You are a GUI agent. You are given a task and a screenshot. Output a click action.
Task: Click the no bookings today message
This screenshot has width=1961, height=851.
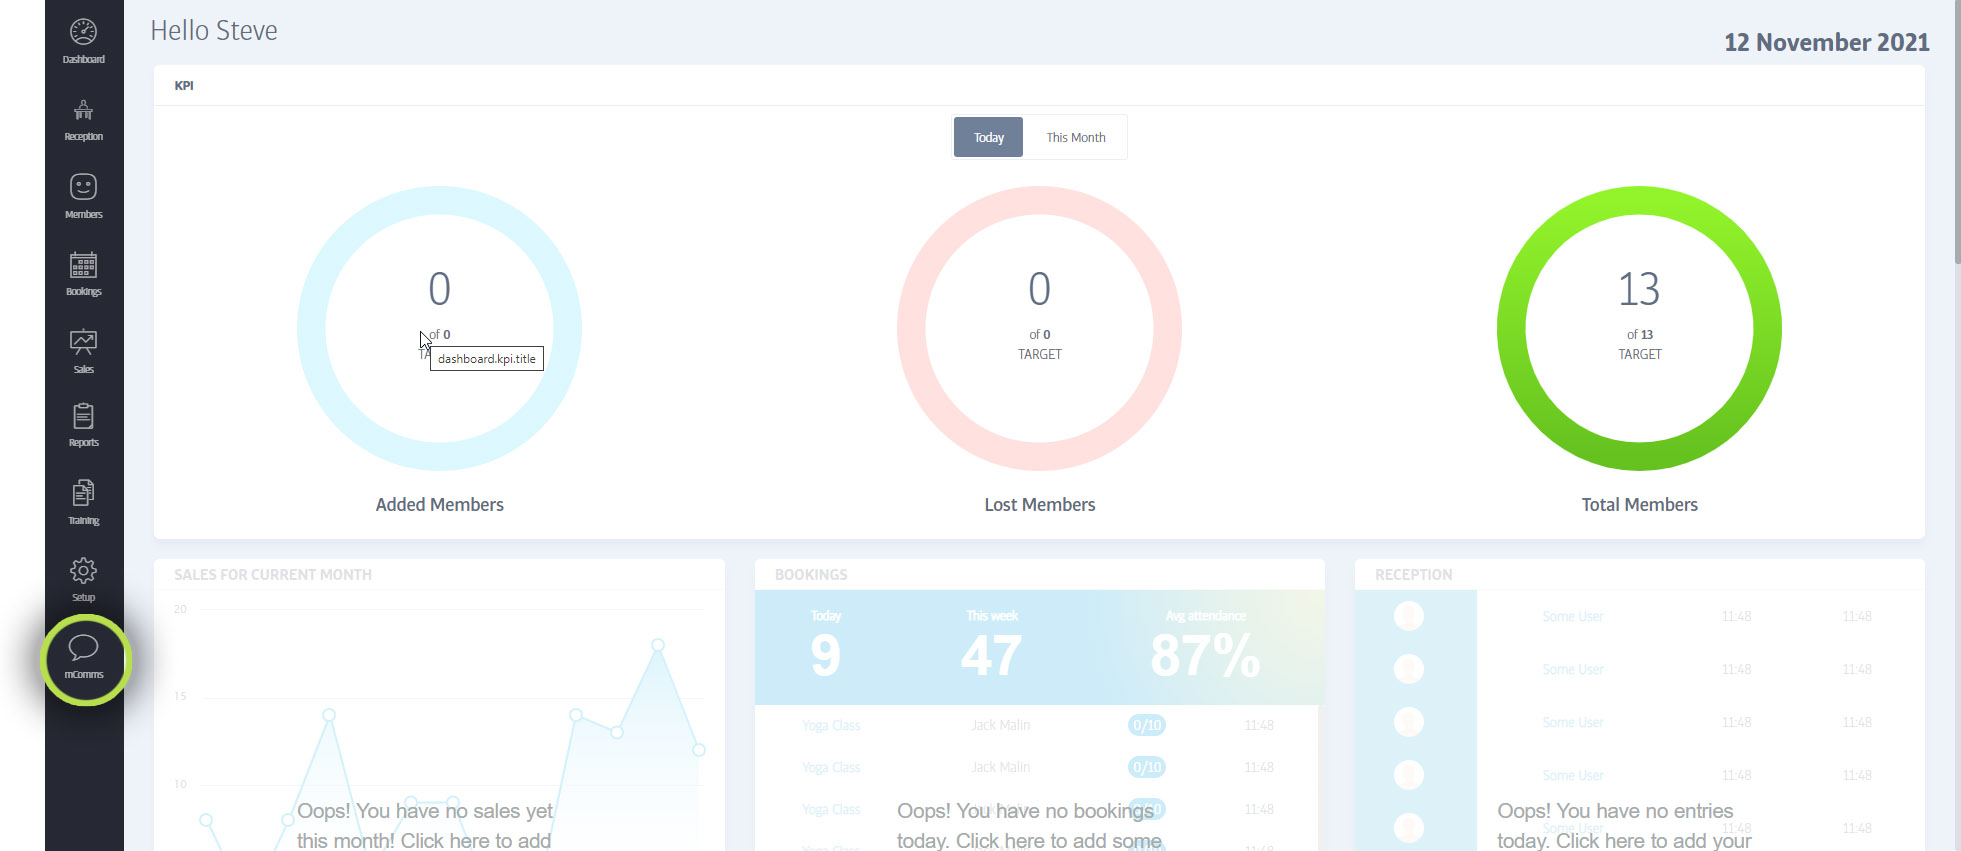pyautogui.click(x=1029, y=826)
